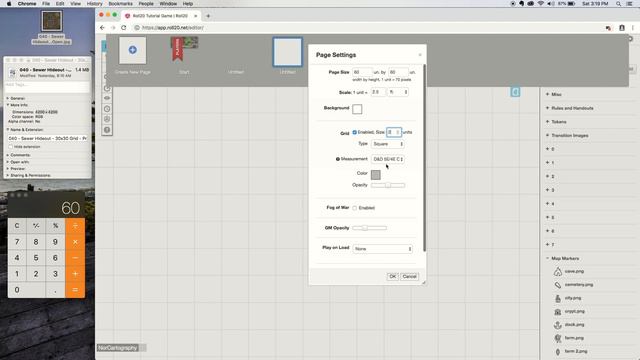Click Chrome forward arrow button

tap(113, 27)
